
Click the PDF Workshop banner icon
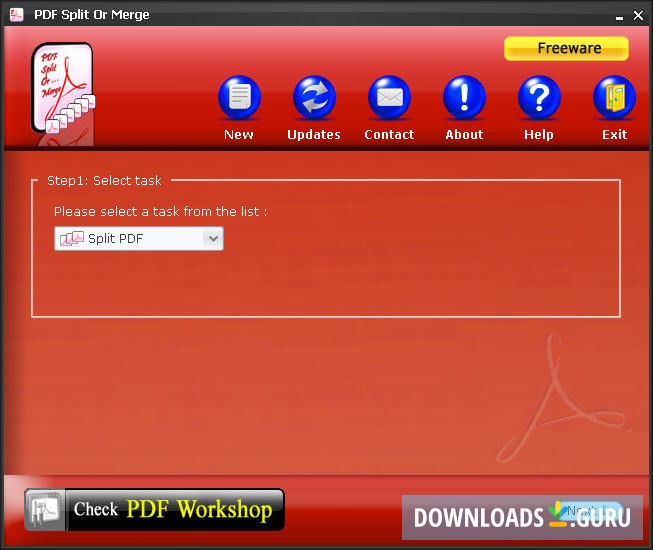(45, 510)
